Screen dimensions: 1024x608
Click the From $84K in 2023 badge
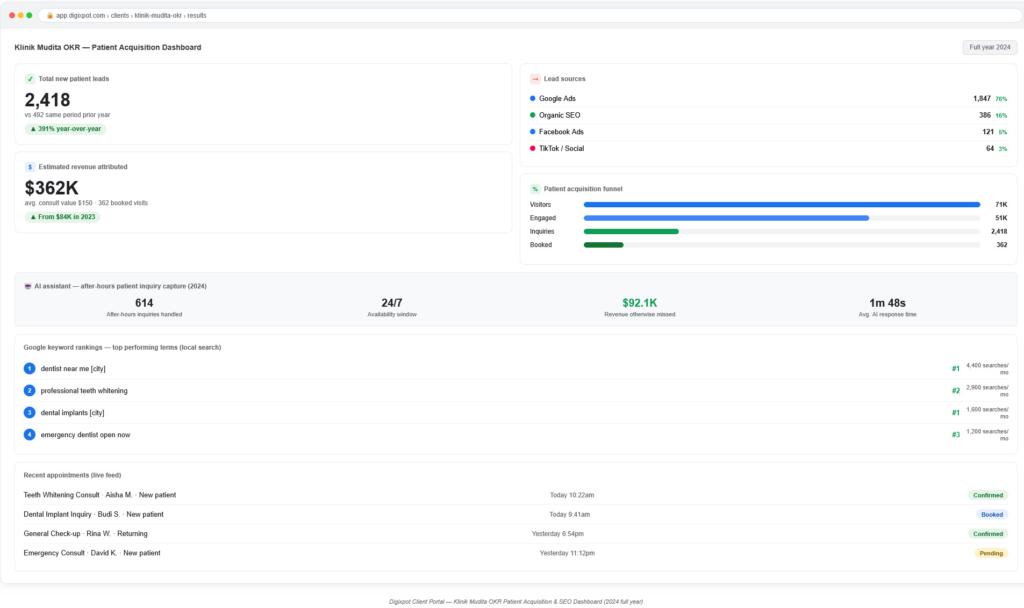pyautogui.click(x=63, y=217)
